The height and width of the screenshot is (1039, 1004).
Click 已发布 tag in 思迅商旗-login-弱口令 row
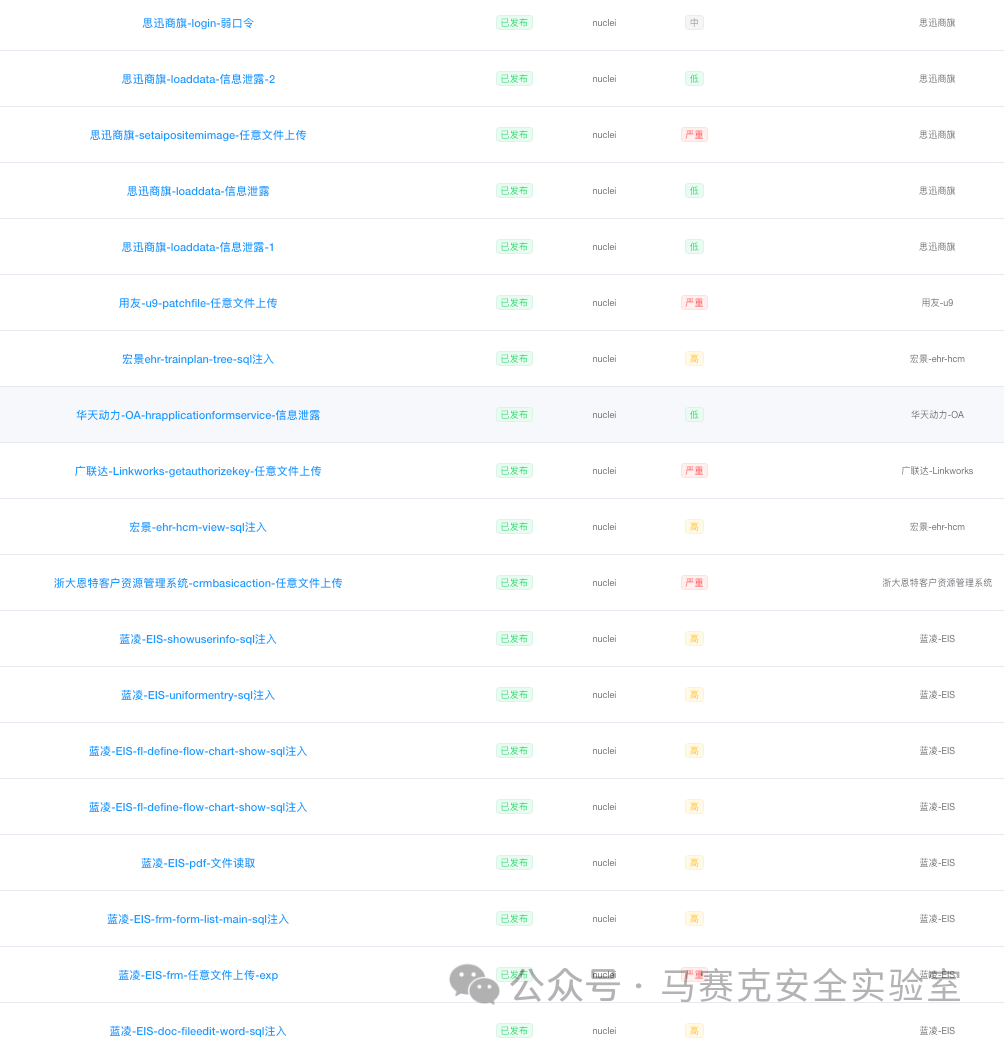coord(514,23)
